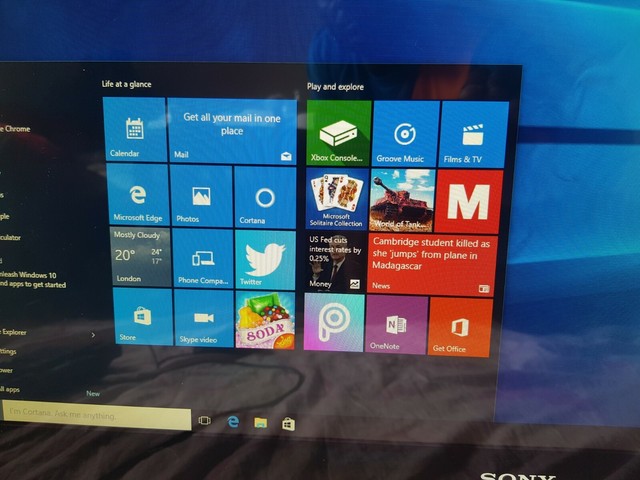Open the OneNote tile

point(396,324)
